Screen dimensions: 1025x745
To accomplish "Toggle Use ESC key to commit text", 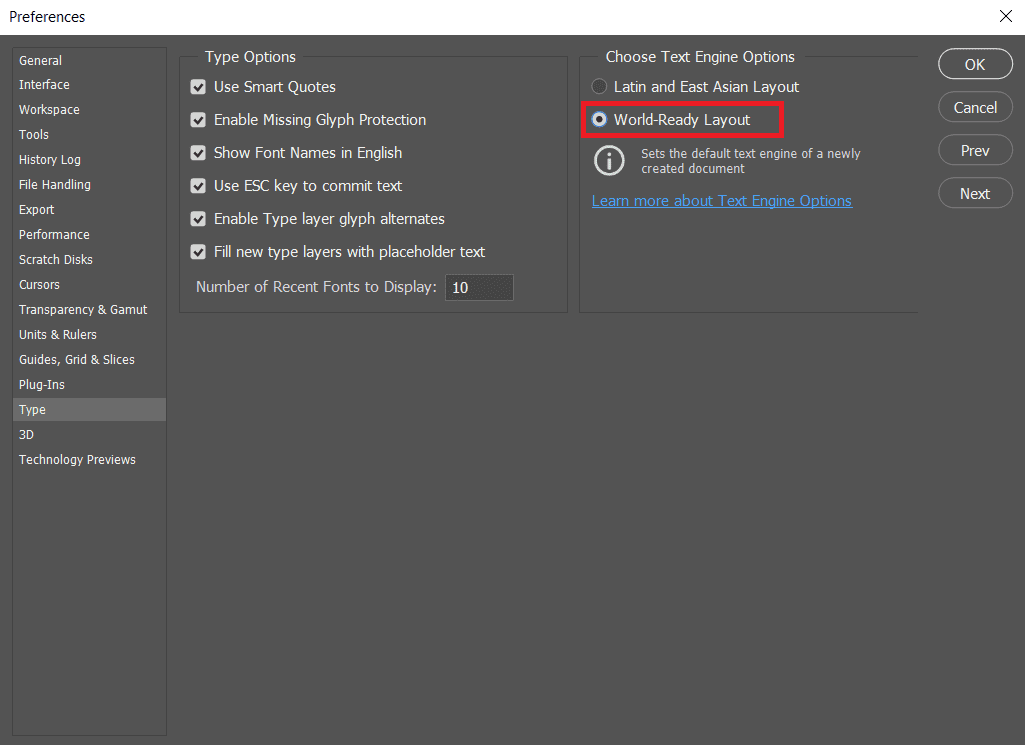I will (198, 186).
